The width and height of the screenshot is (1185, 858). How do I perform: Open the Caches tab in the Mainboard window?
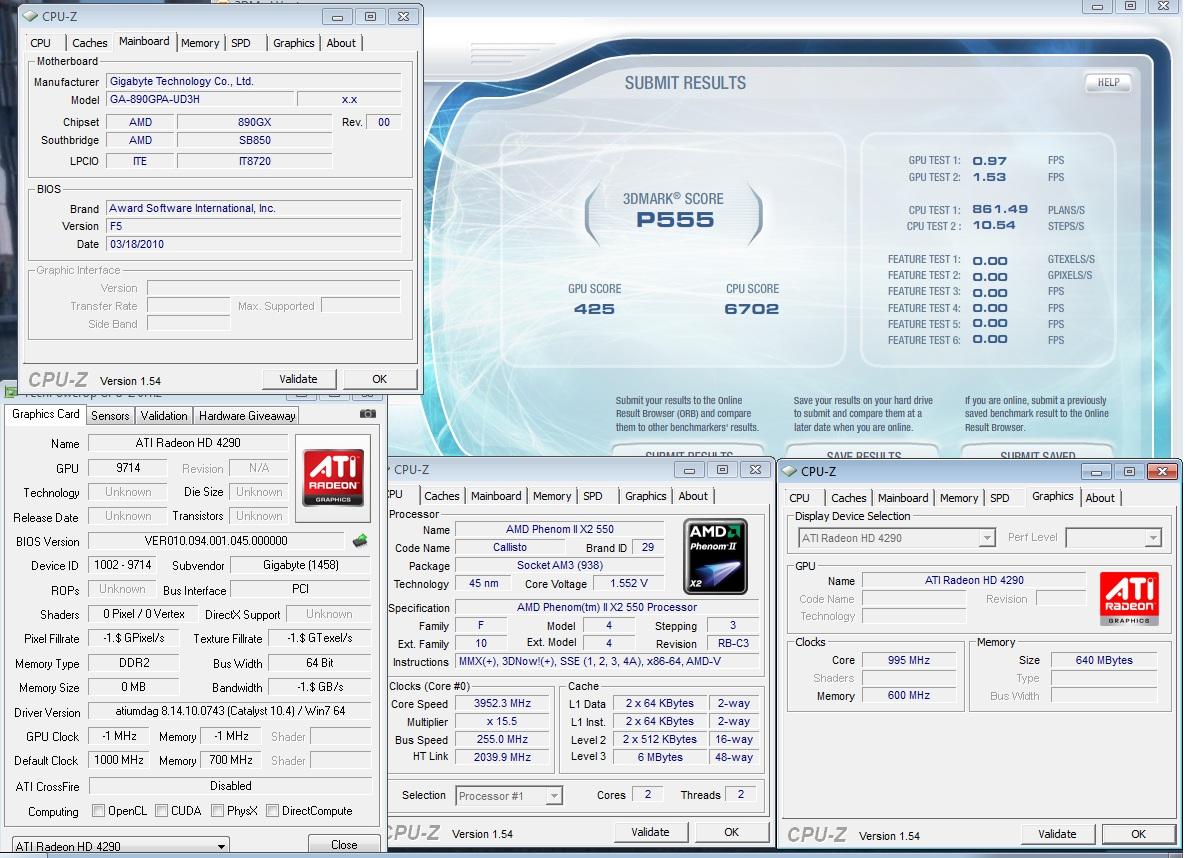[x=89, y=43]
